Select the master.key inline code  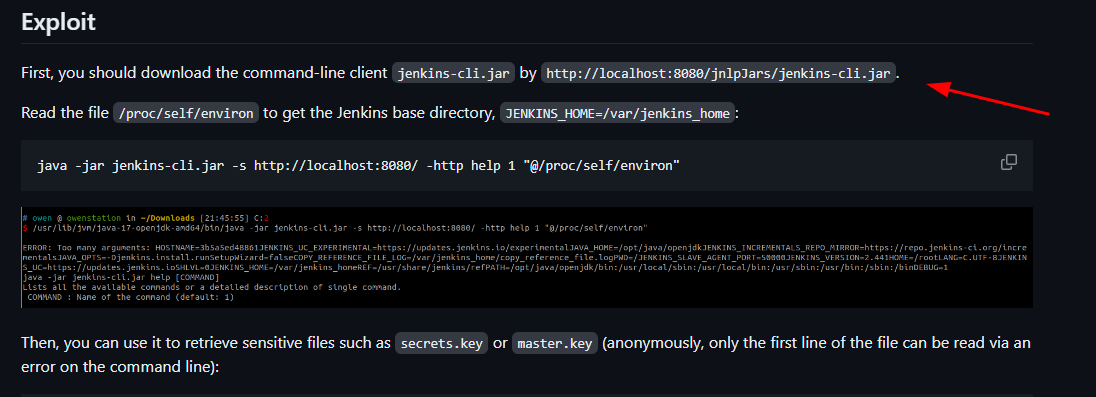coord(555,344)
